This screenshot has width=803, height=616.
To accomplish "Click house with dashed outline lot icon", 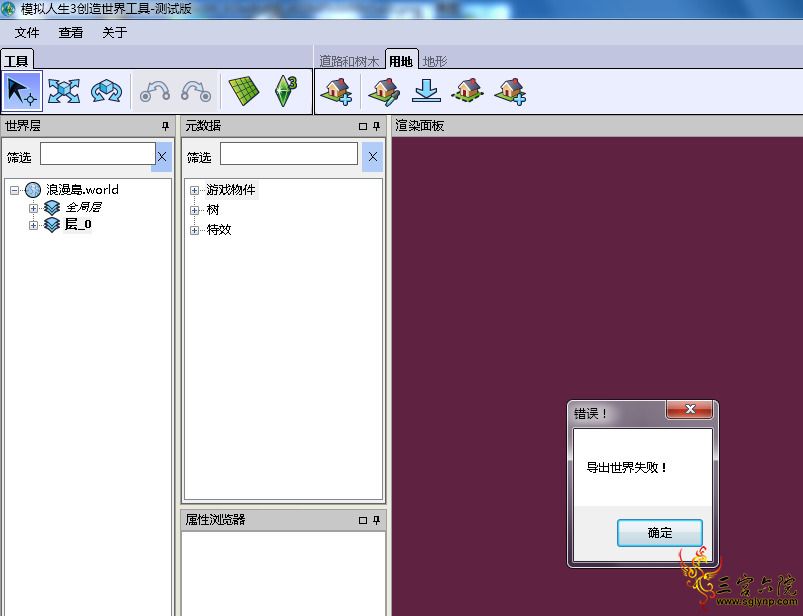I will pyautogui.click(x=468, y=91).
